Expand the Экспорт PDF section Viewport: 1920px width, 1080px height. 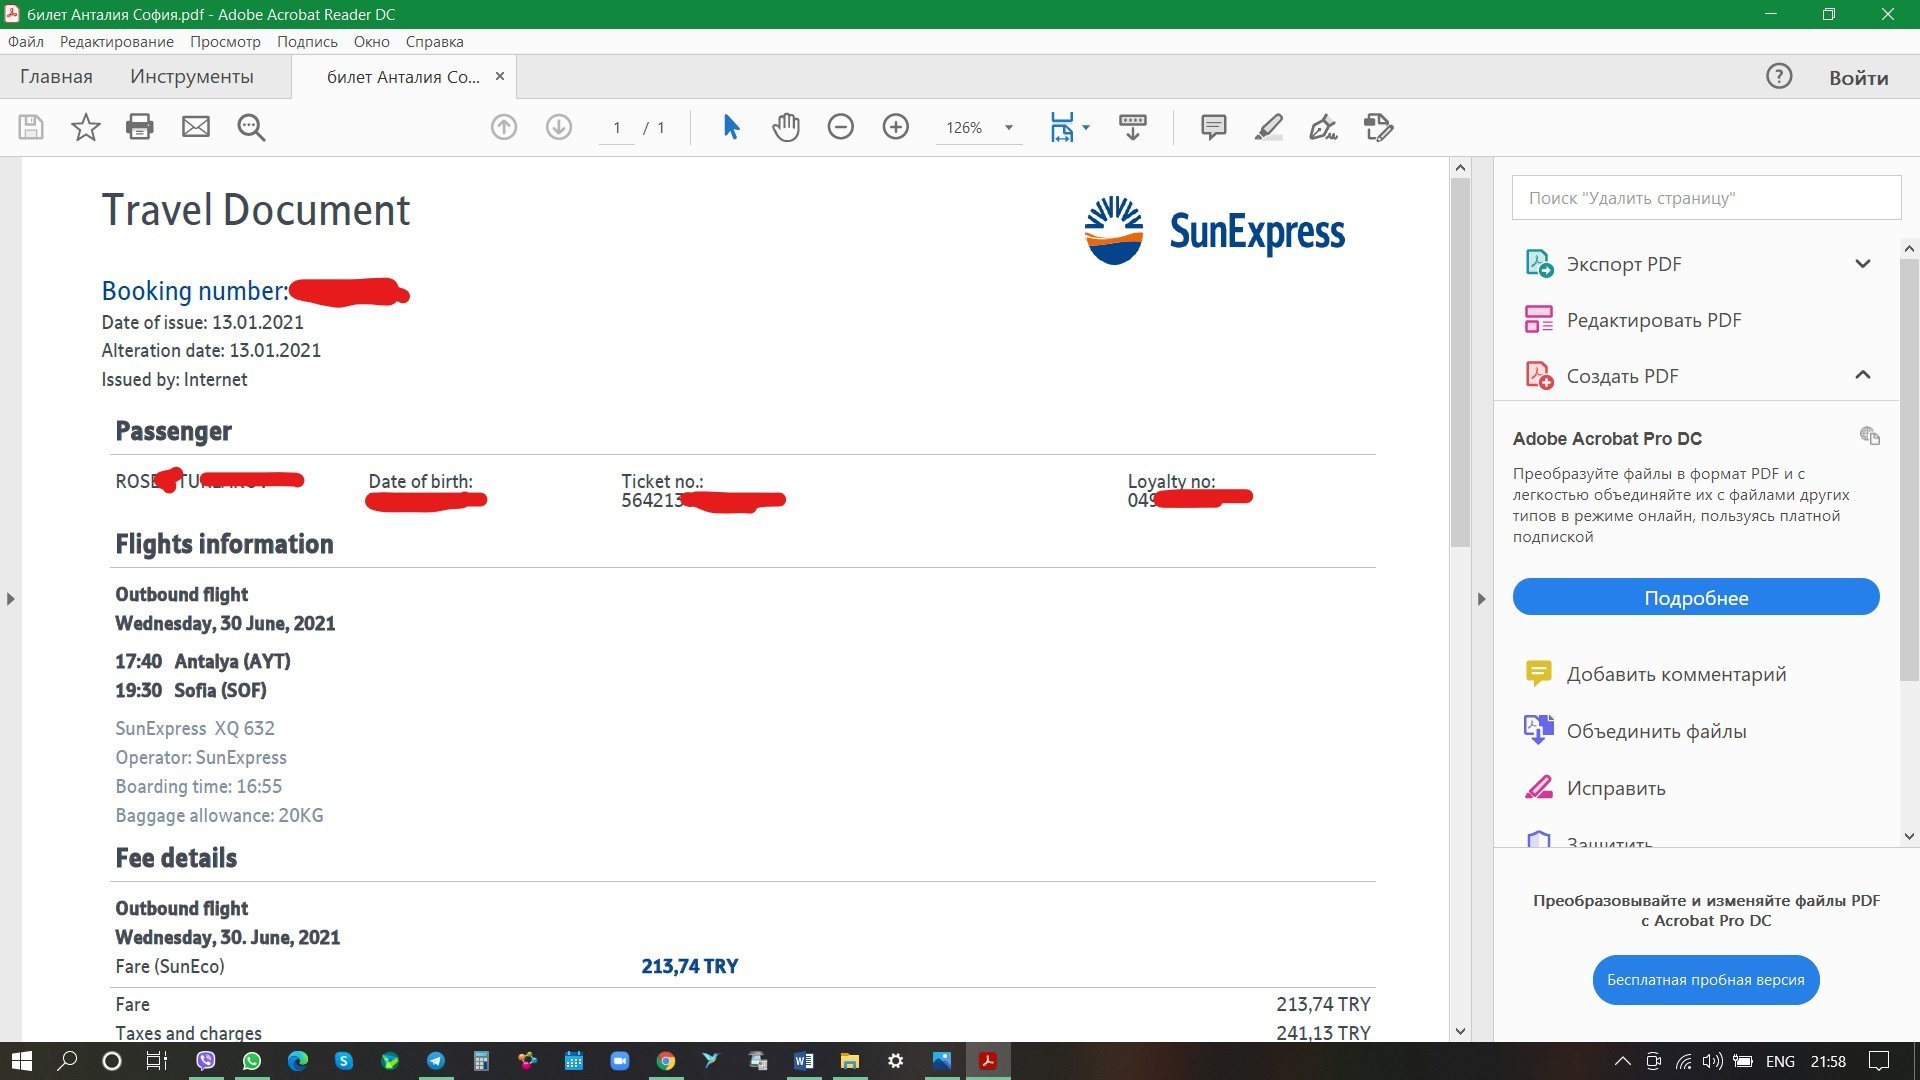point(1862,264)
